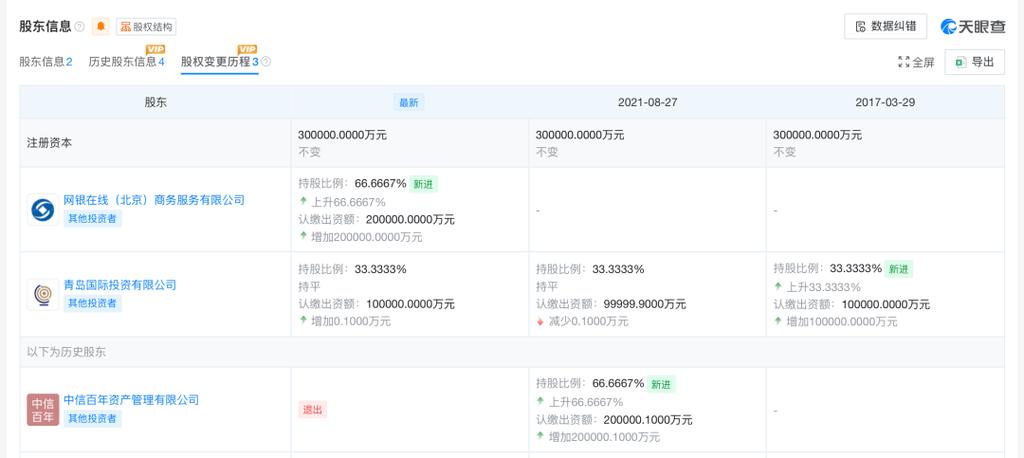
Task: Open 网银在线（北京）商务服务有限公司 link
Action: (x=154, y=200)
